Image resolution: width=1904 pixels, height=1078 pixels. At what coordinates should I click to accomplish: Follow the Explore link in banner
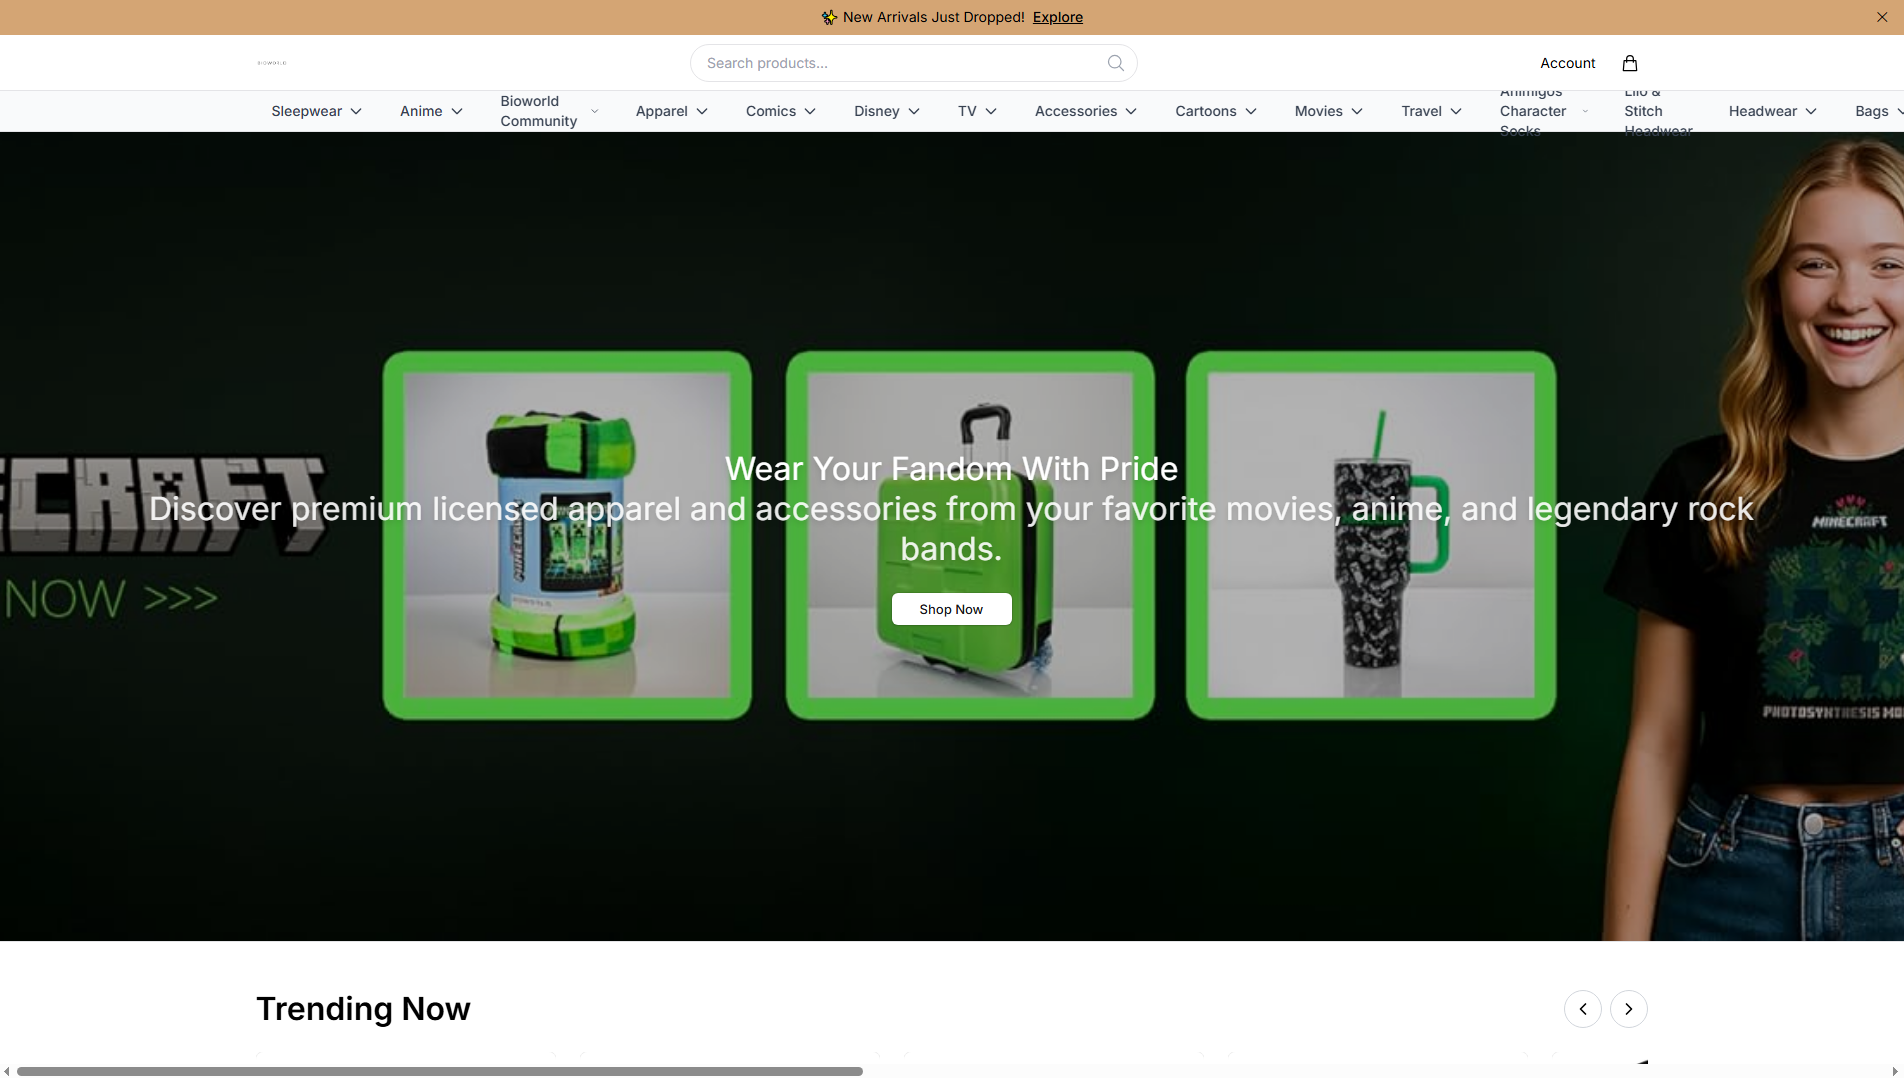click(1058, 17)
